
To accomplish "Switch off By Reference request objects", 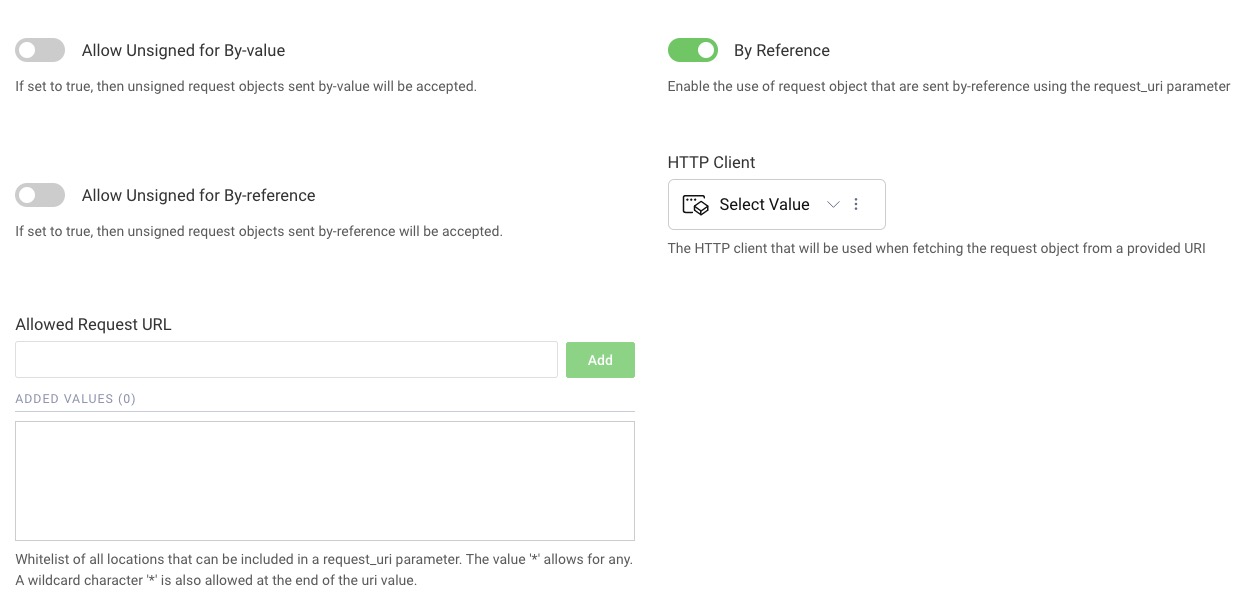I will click(692, 49).
